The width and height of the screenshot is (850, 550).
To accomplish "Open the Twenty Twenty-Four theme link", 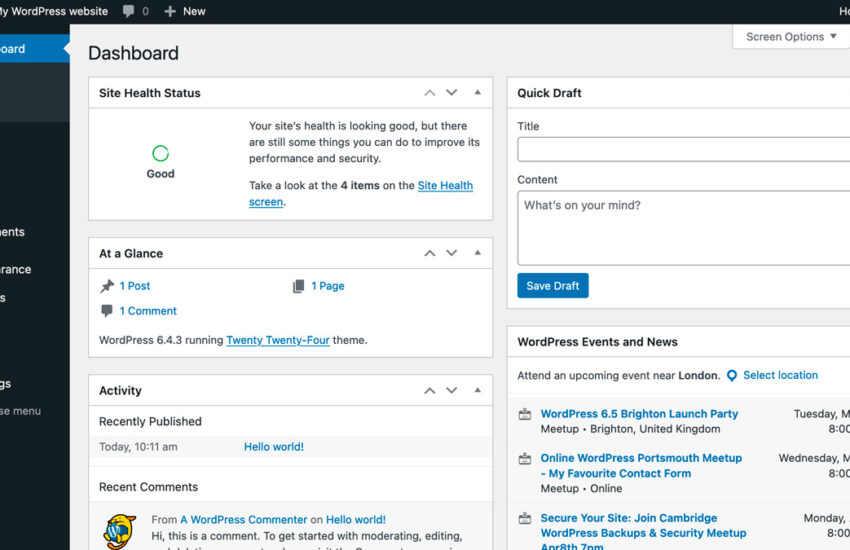I will click(x=277, y=340).
